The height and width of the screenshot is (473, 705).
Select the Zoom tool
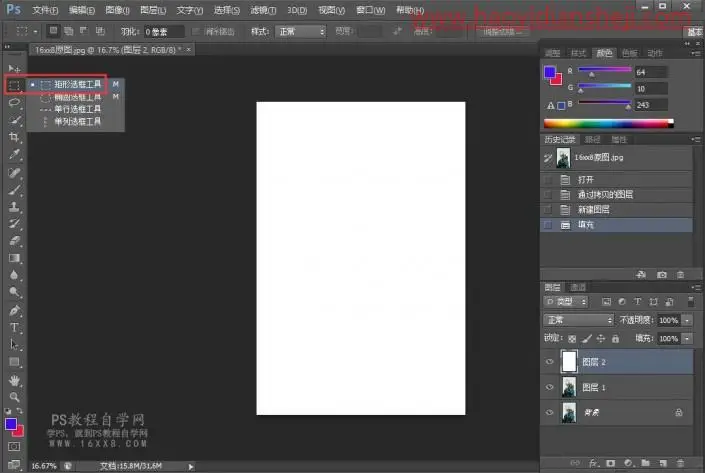14,397
